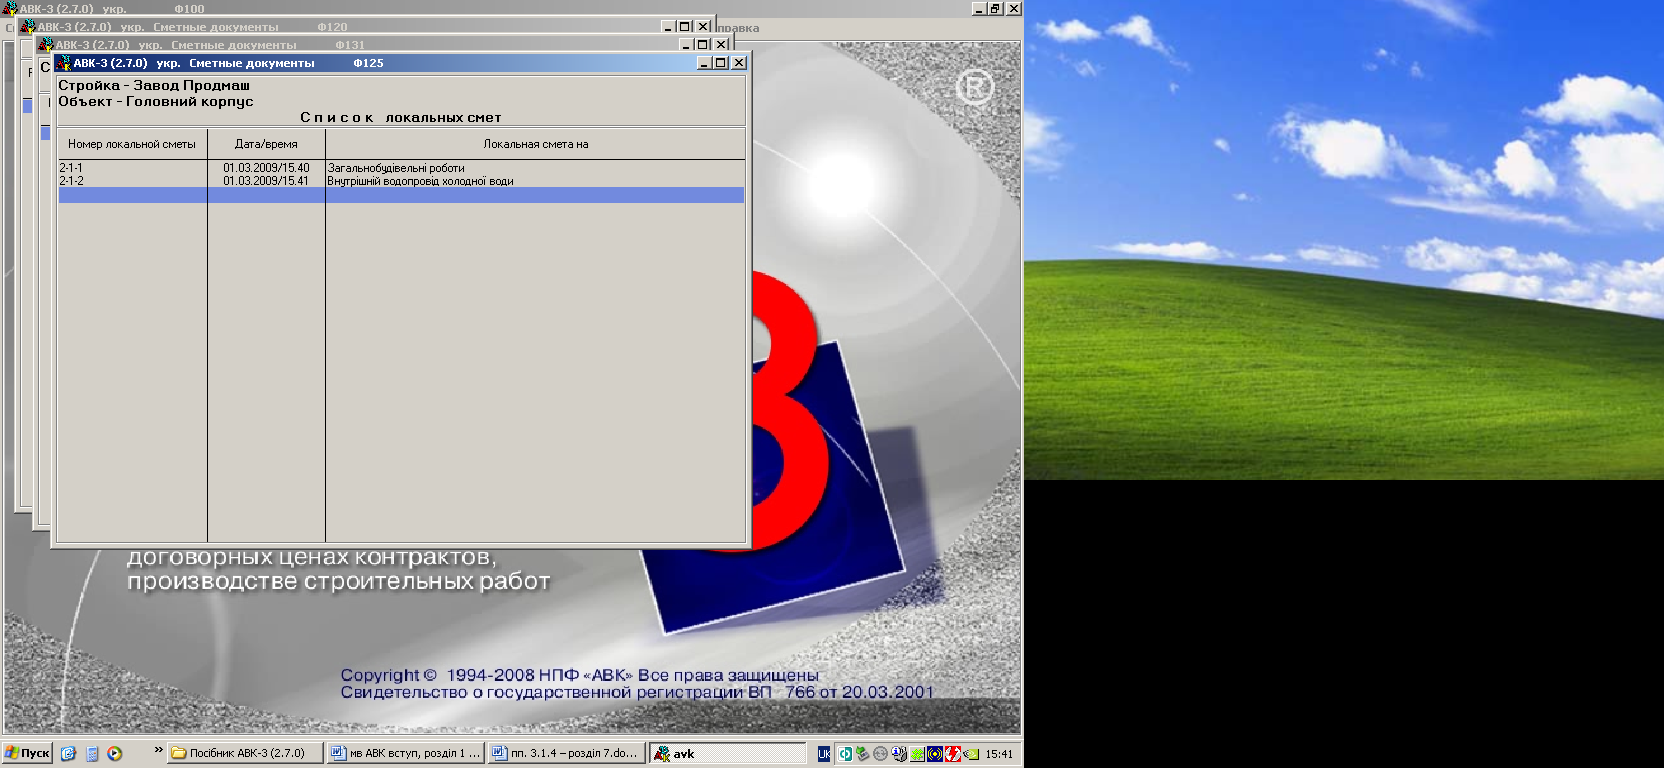1664x768 pixels.
Task: Minimize the main АВК-3 Ф100 window
Action: tap(979, 8)
